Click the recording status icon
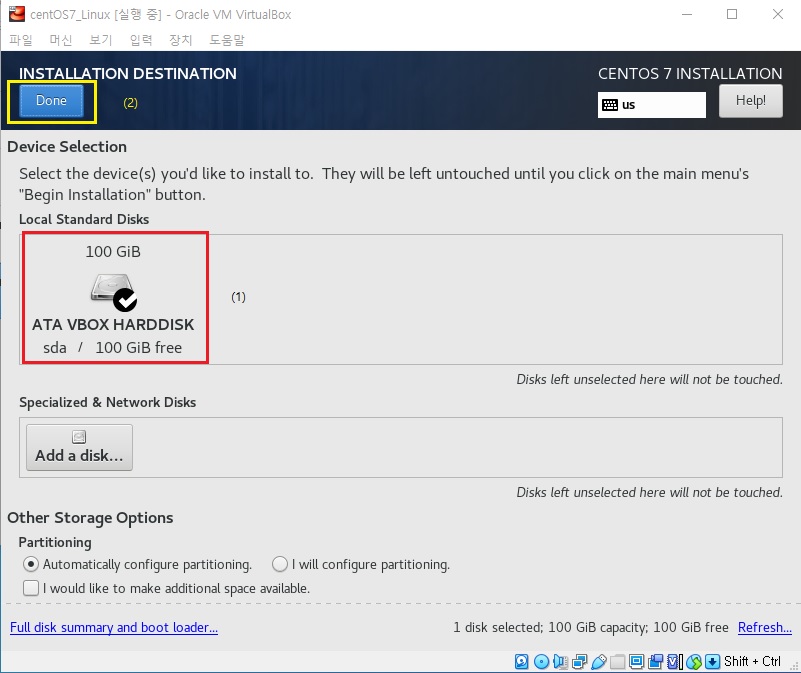 (655, 661)
